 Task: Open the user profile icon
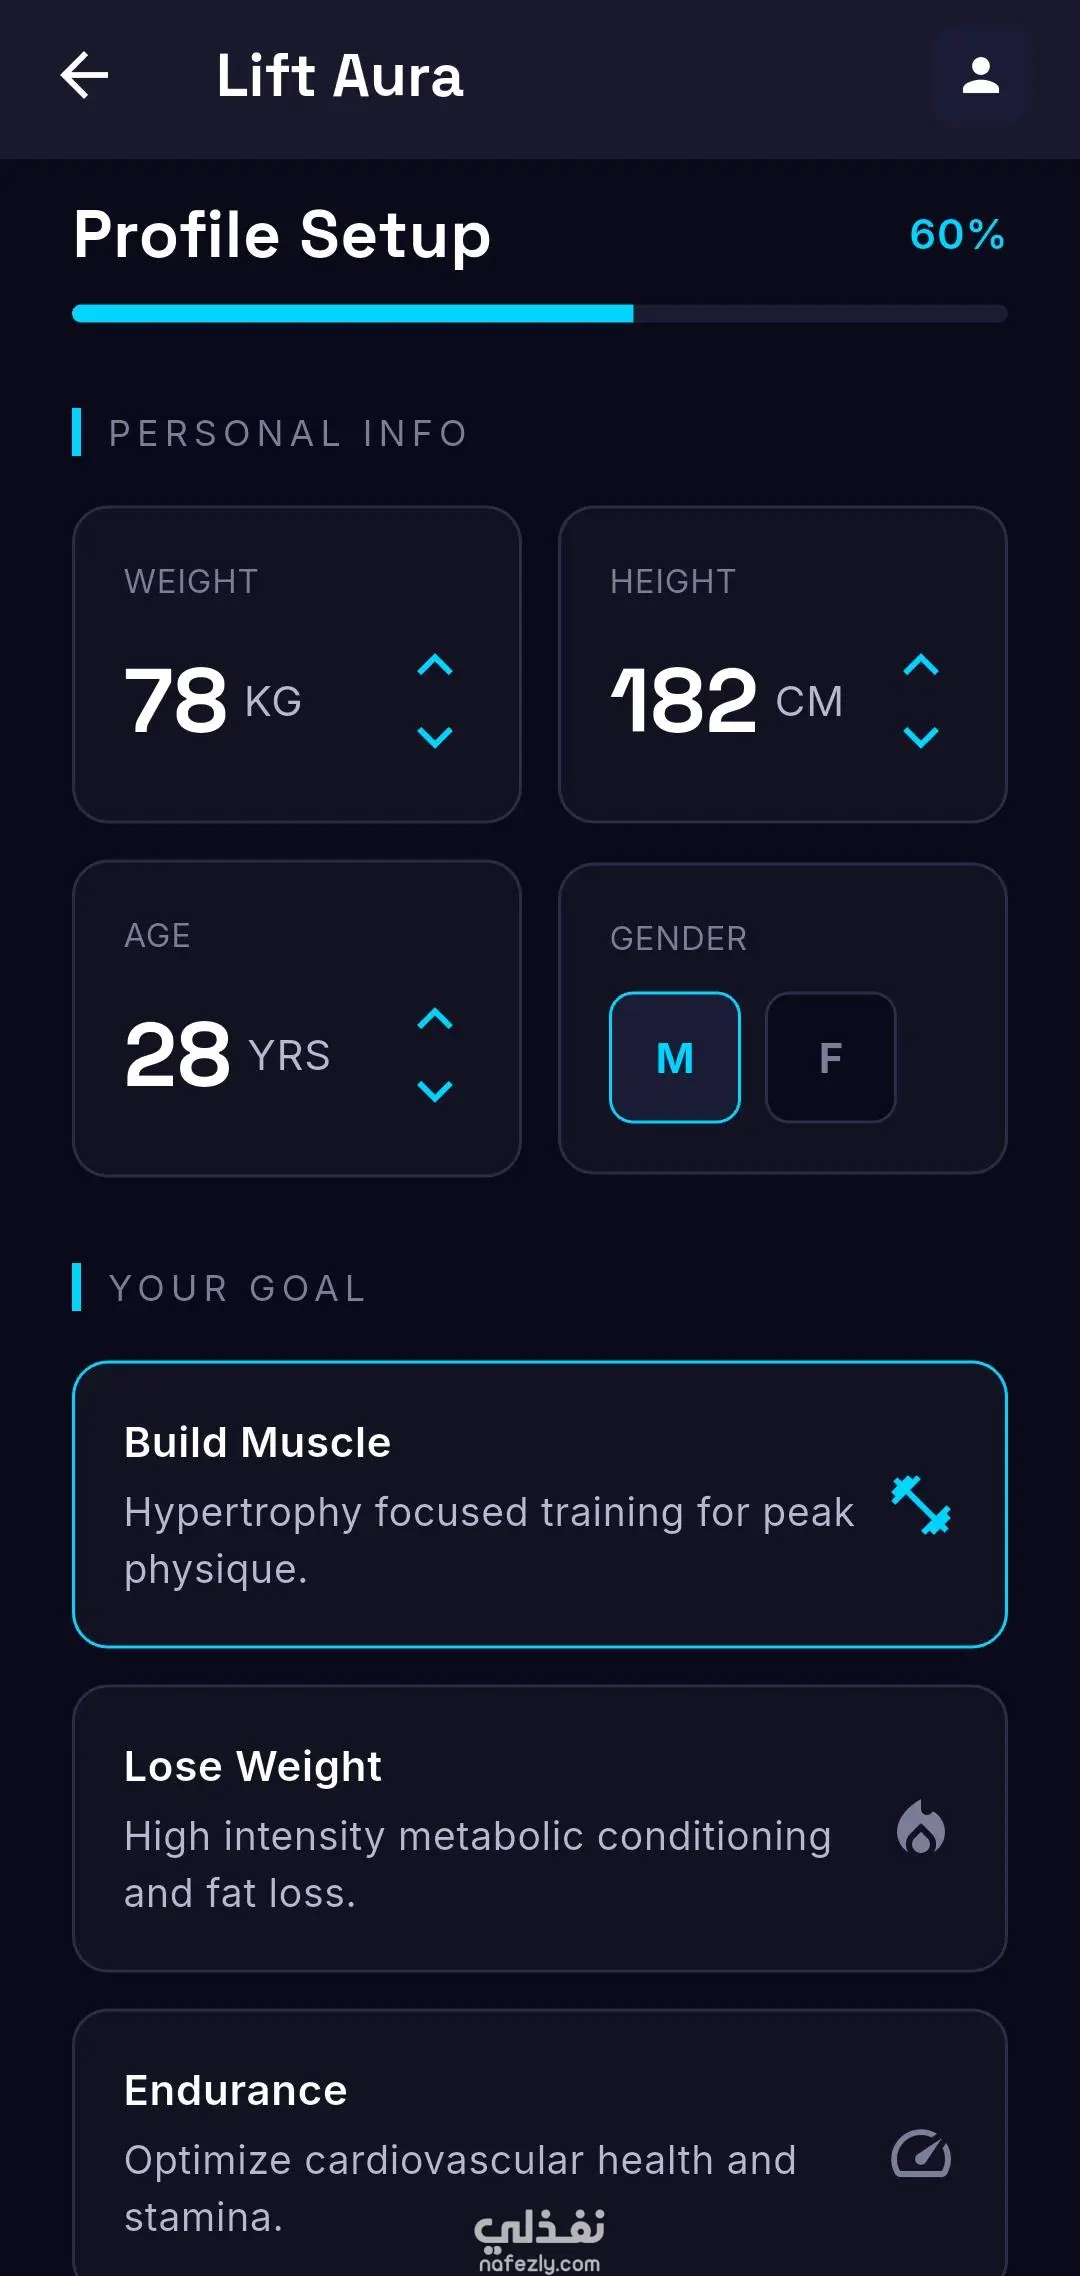click(x=981, y=76)
